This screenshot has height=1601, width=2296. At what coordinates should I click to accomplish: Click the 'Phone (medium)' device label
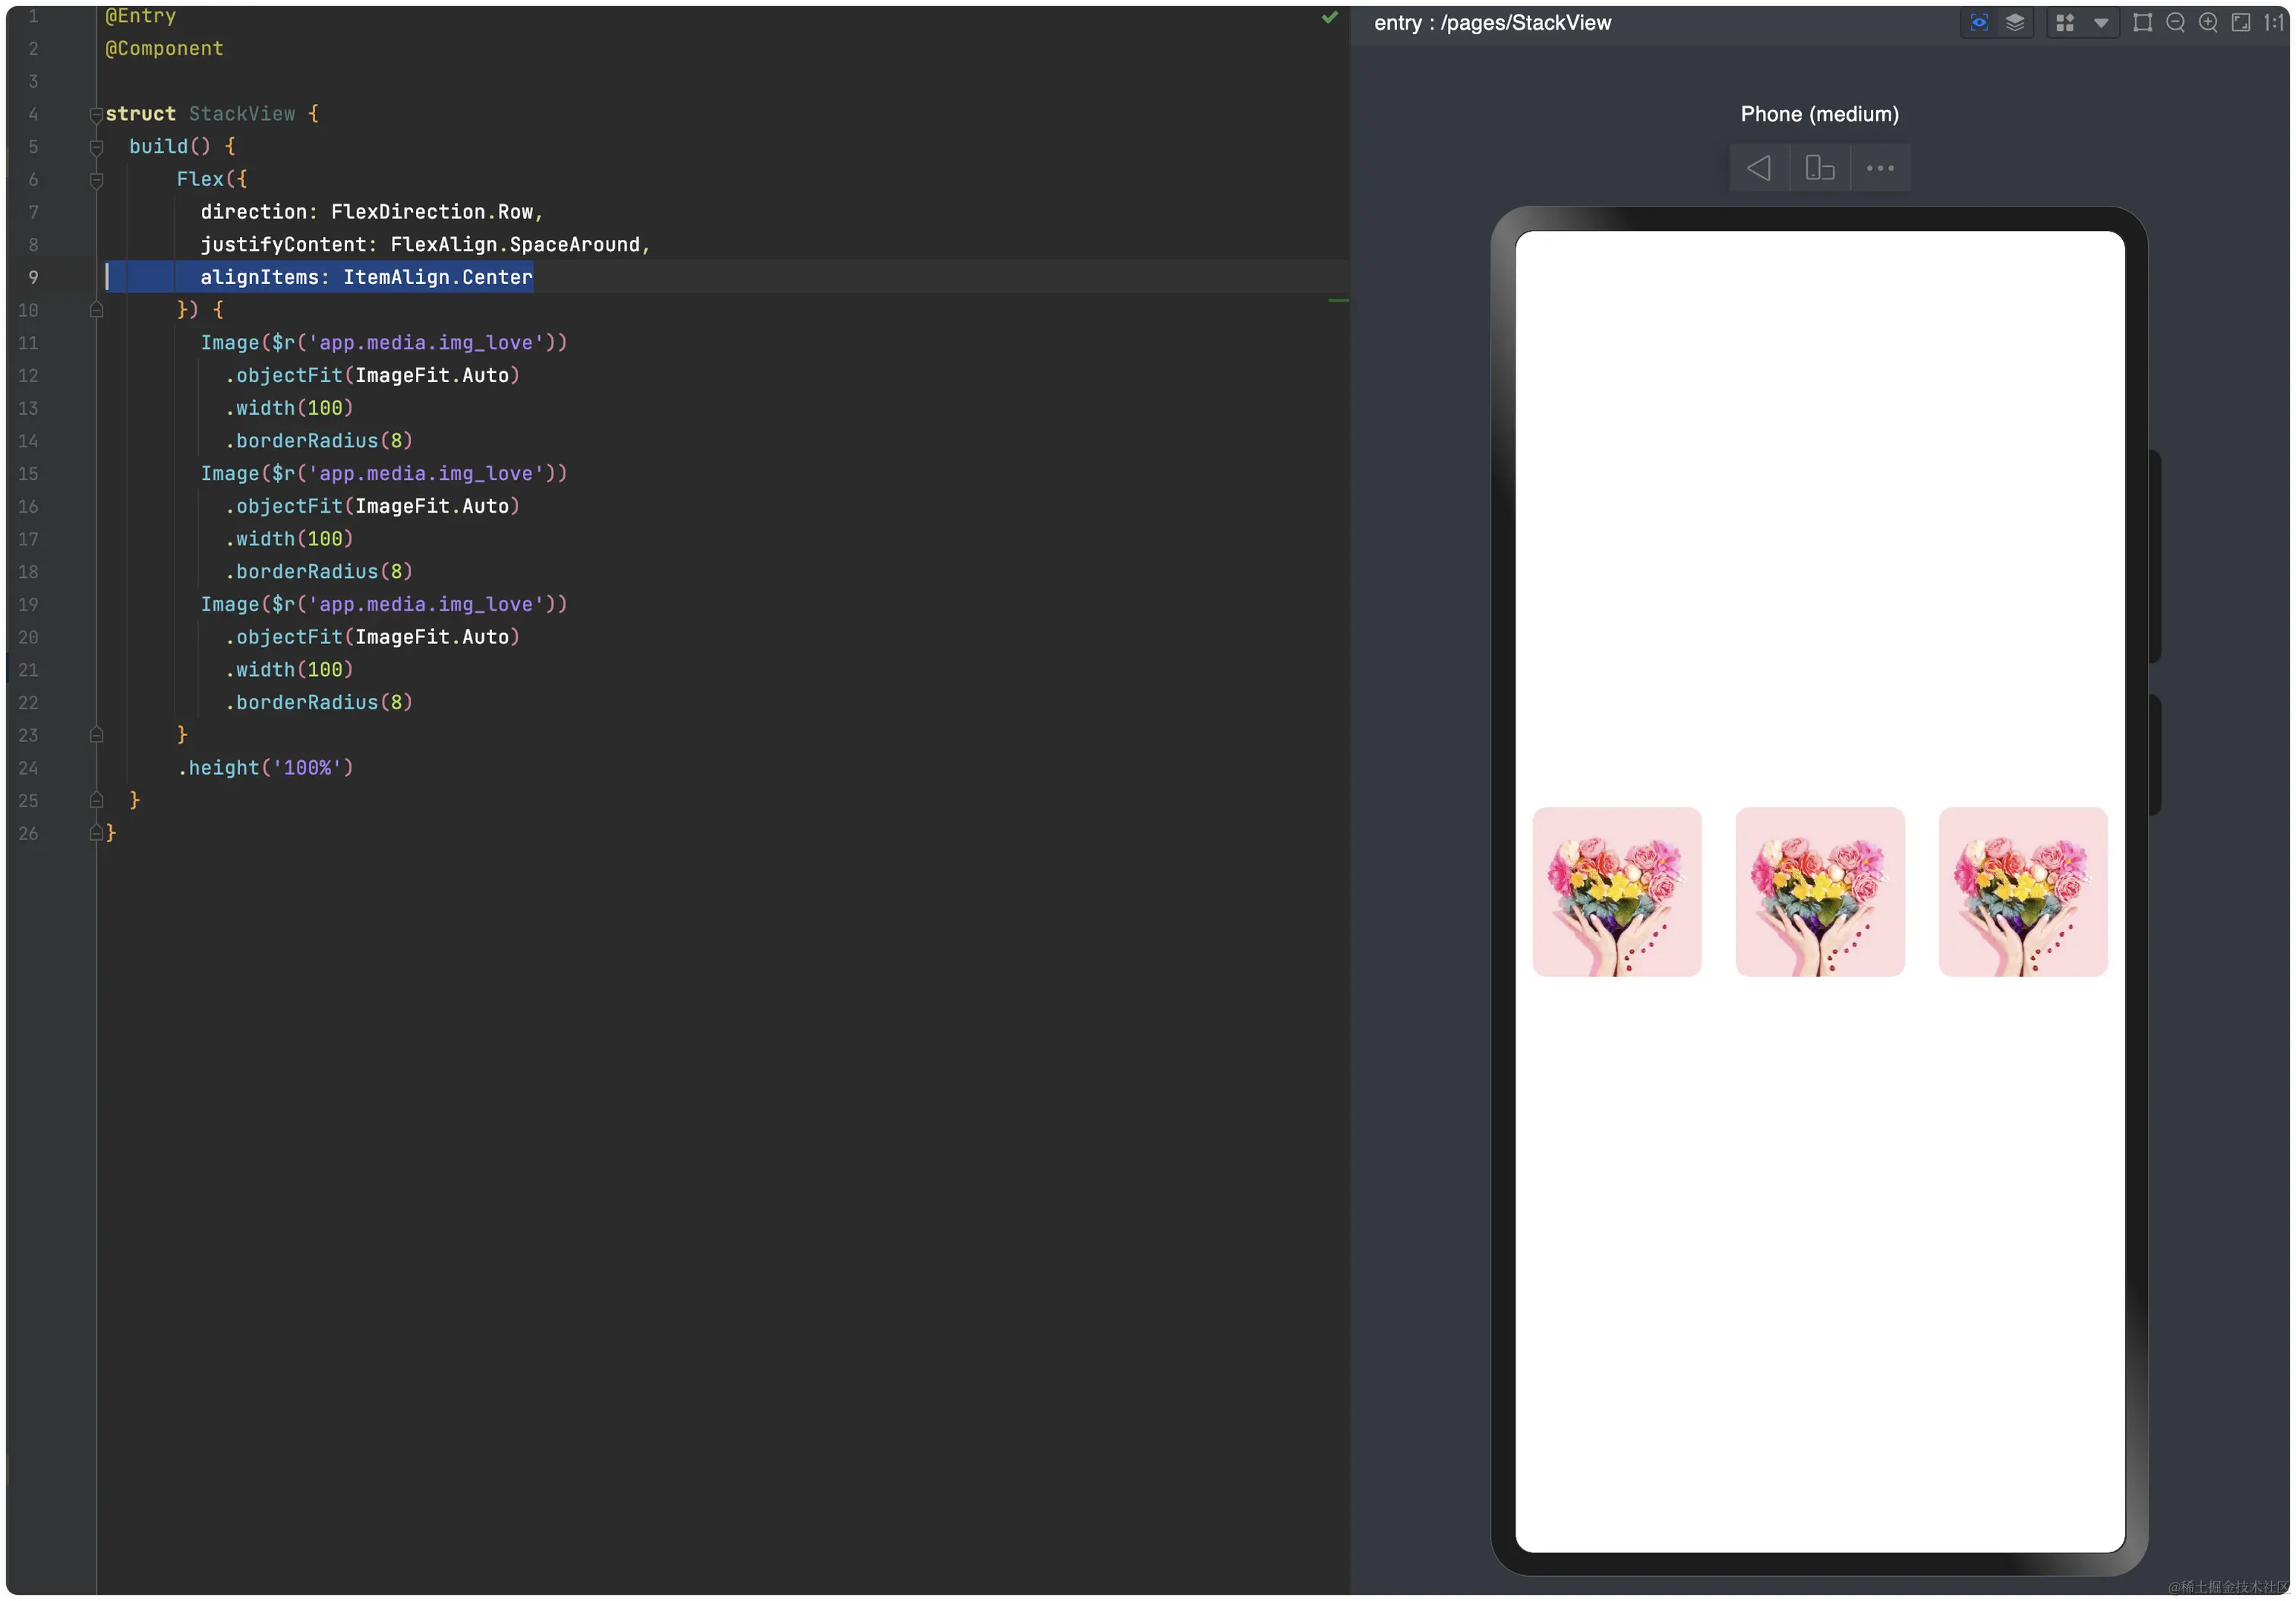tap(1819, 114)
